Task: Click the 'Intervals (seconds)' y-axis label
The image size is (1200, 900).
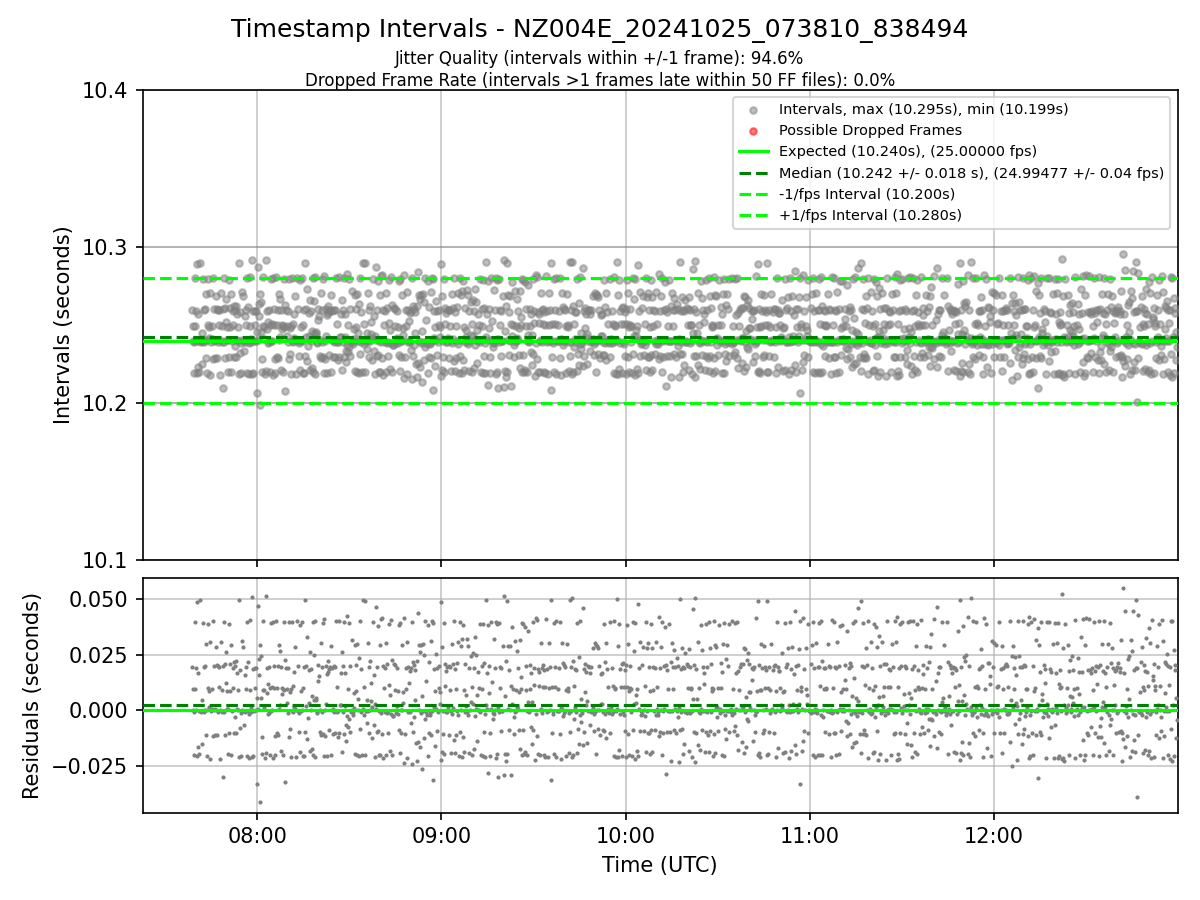Action: pos(63,325)
